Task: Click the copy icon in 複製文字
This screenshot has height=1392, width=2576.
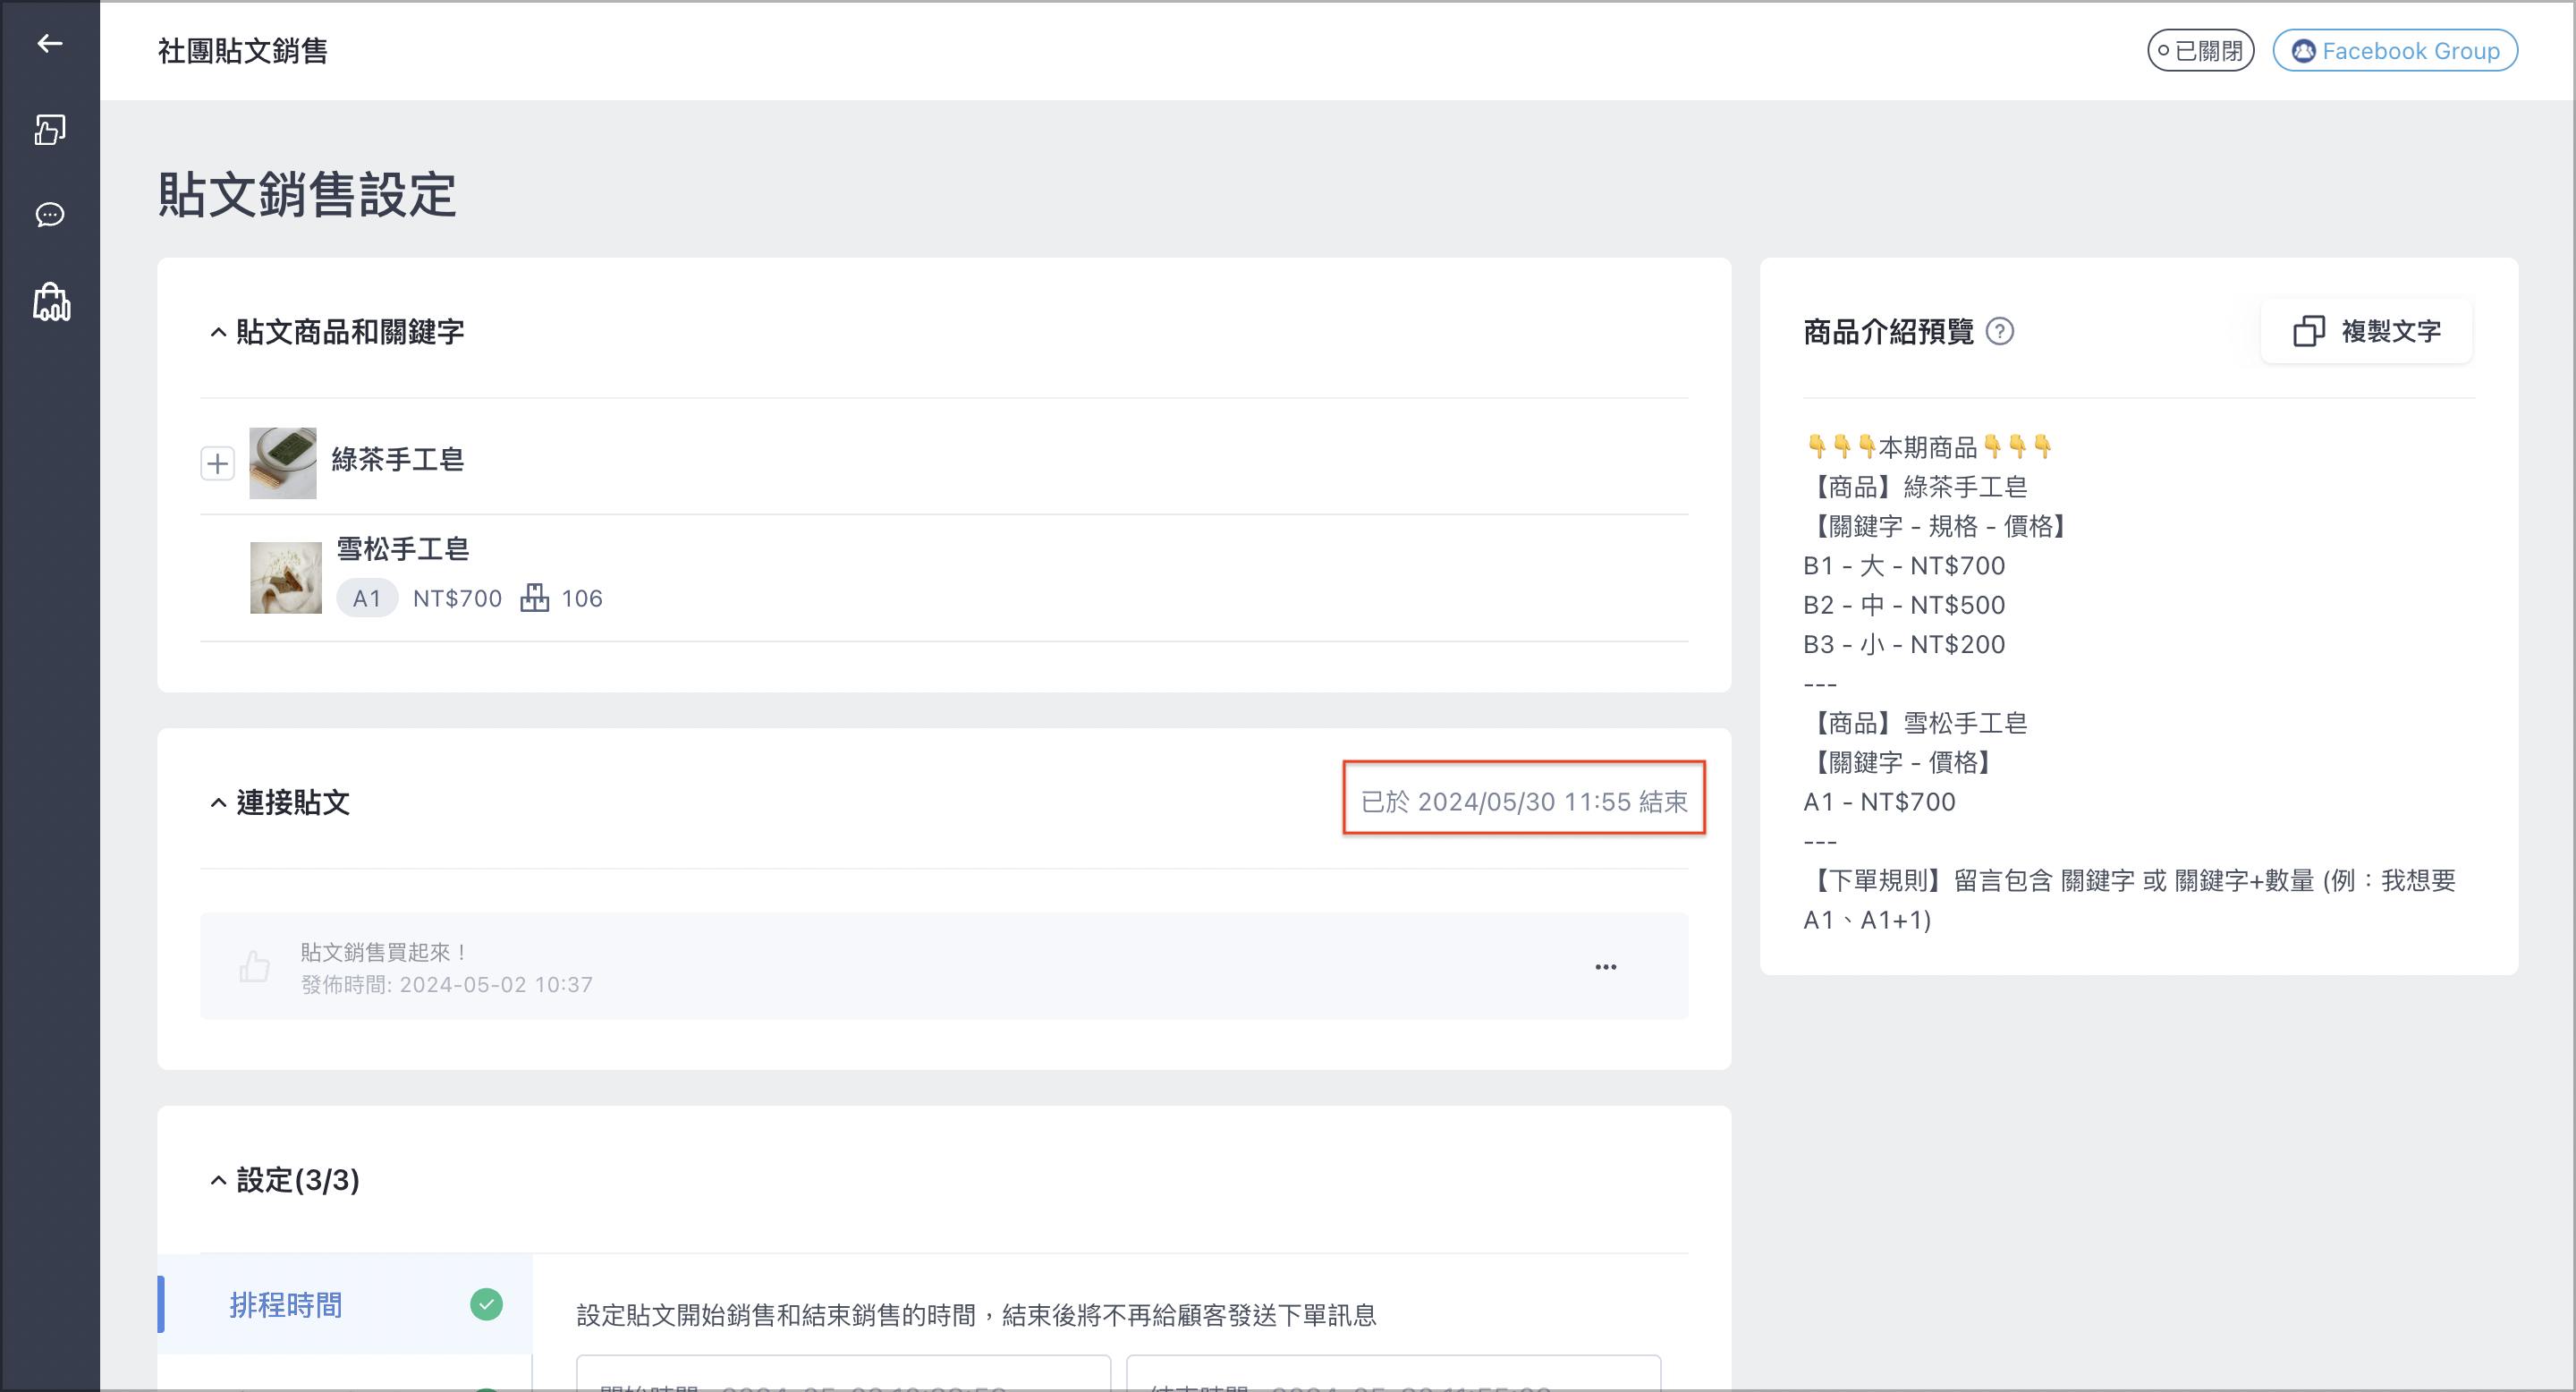Action: (x=2308, y=331)
